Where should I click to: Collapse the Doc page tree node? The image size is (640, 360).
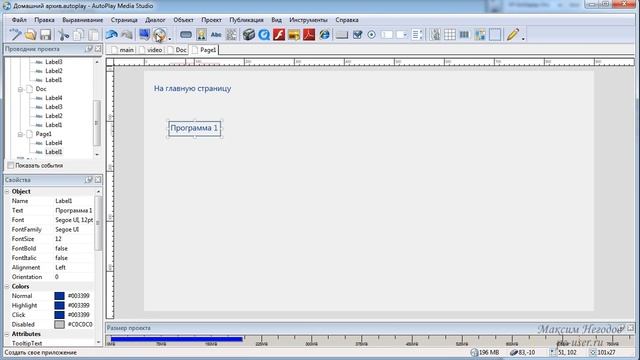click(x=20, y=89)
